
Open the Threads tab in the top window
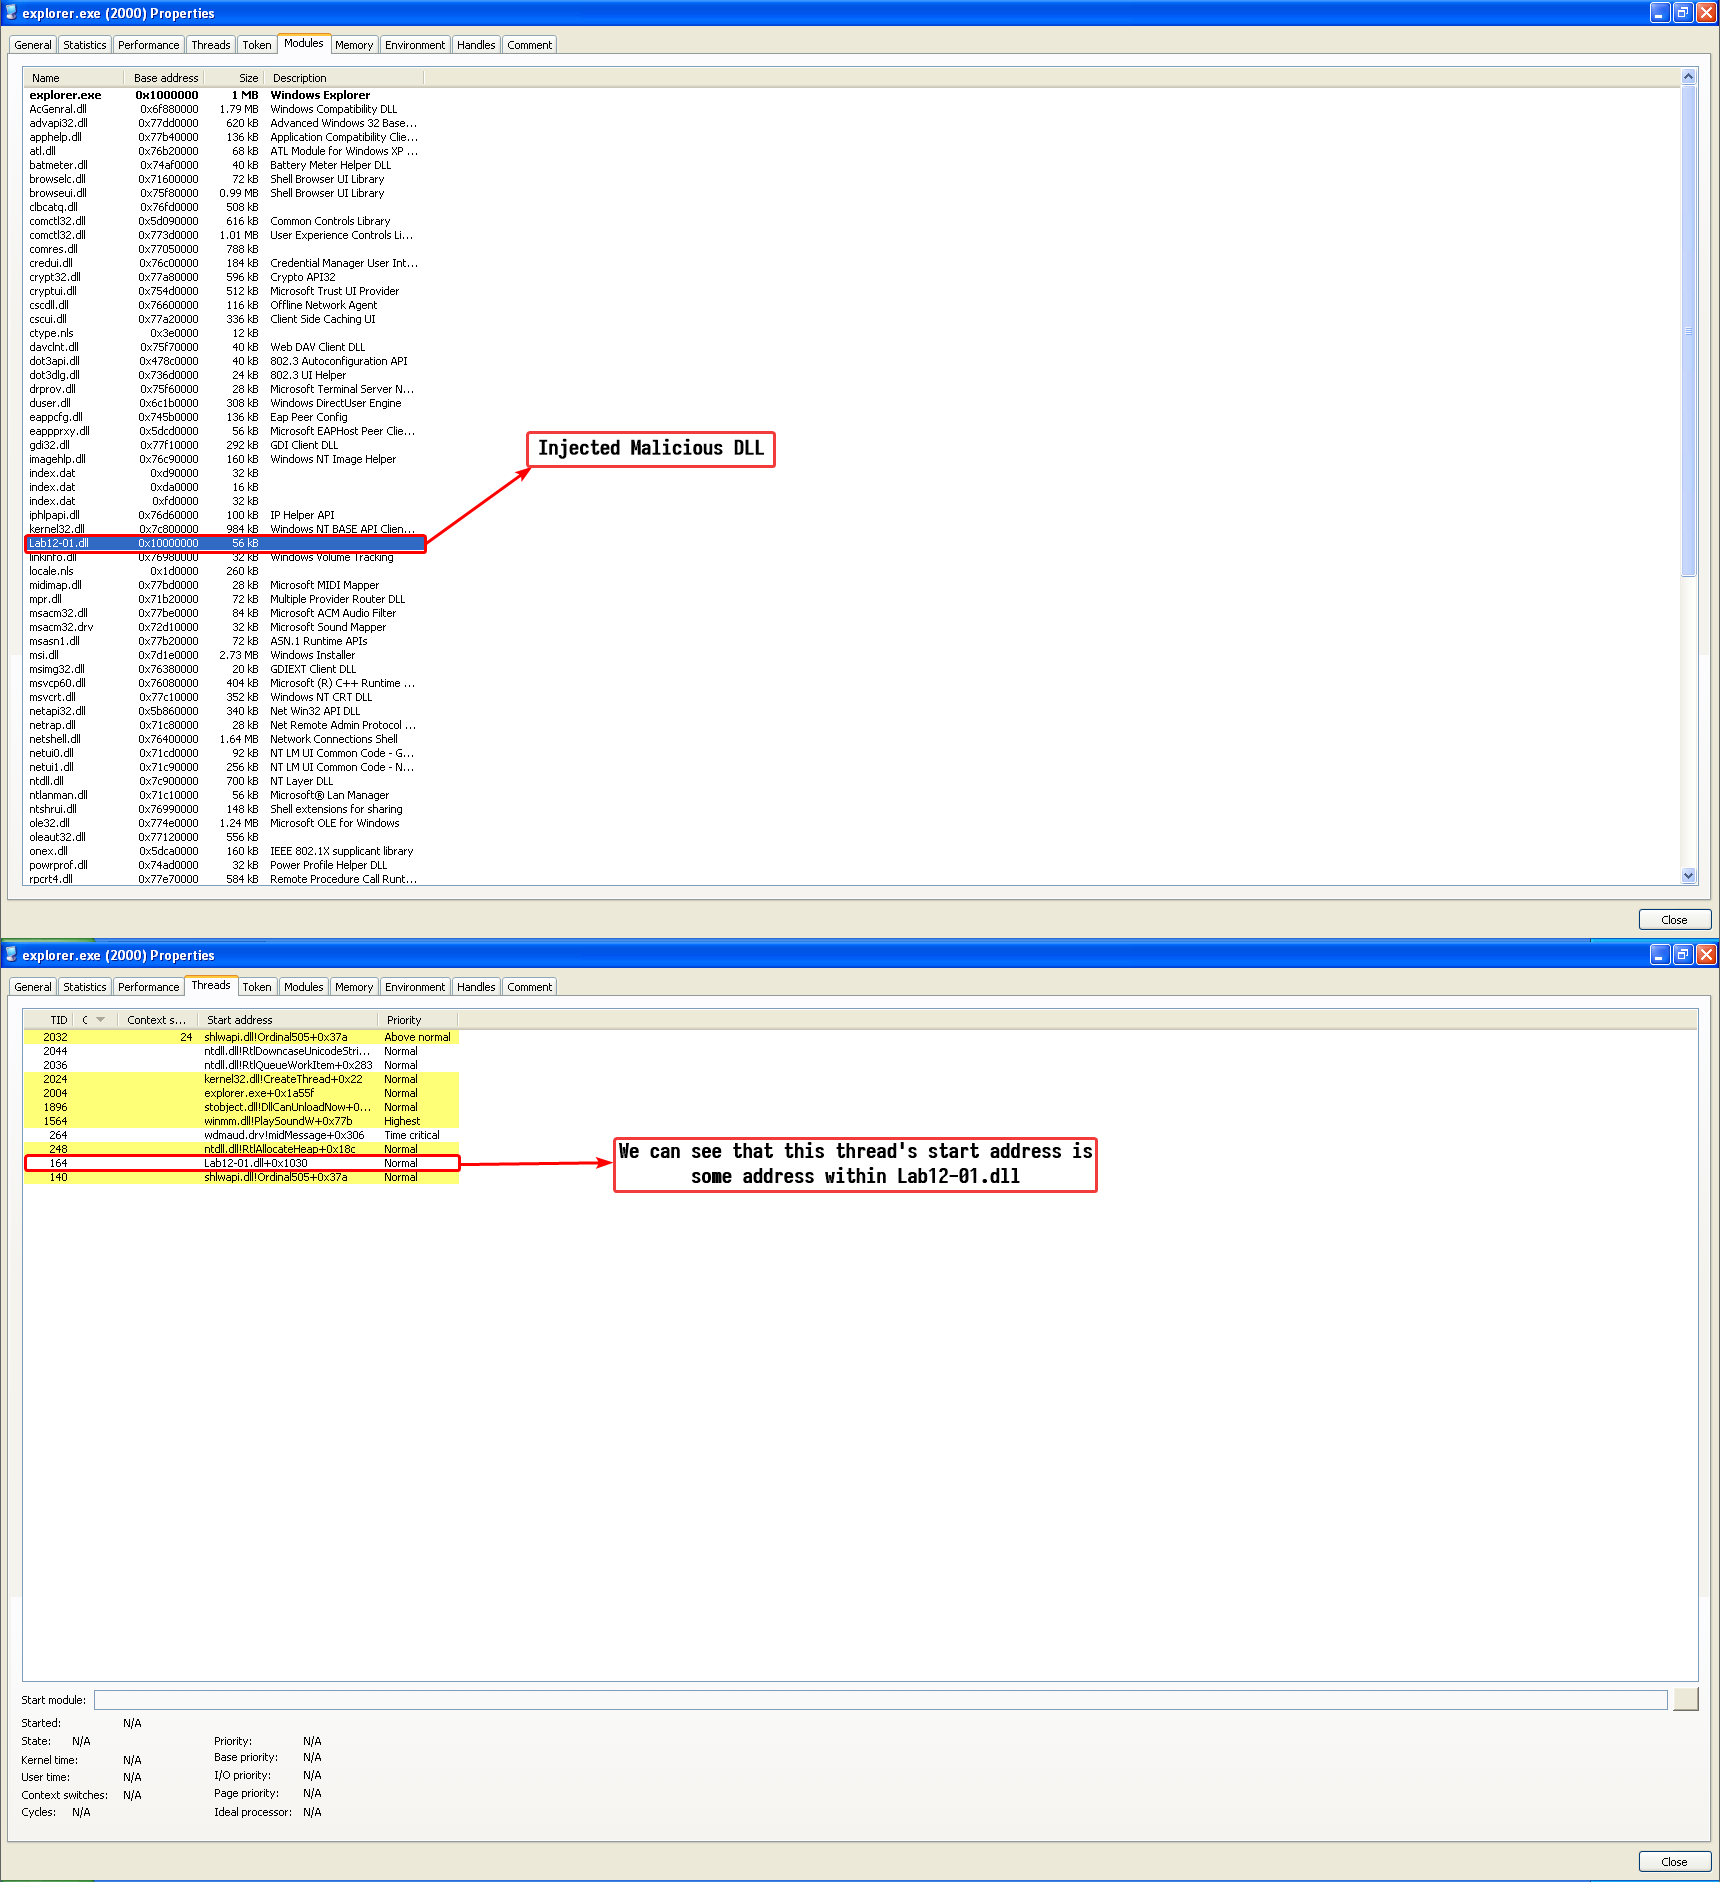click(210, 45)
